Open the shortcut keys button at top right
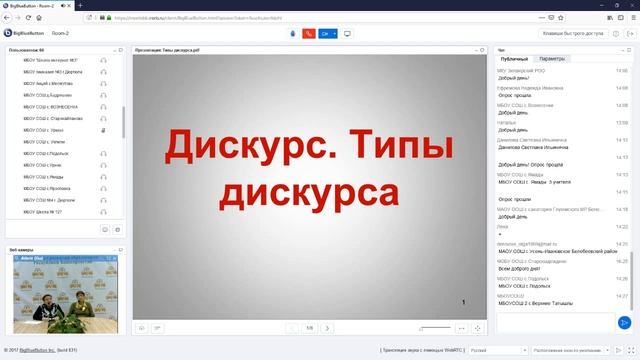 coord(573,33)
